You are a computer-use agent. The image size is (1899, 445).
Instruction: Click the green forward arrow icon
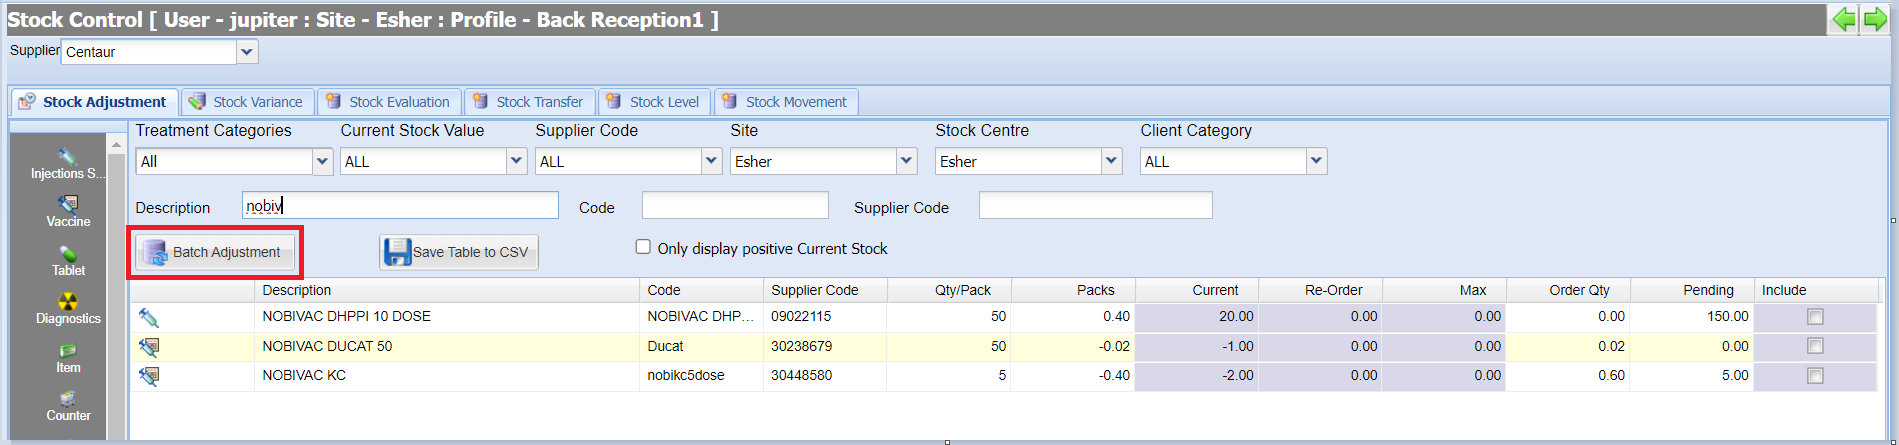point(1875,19)
